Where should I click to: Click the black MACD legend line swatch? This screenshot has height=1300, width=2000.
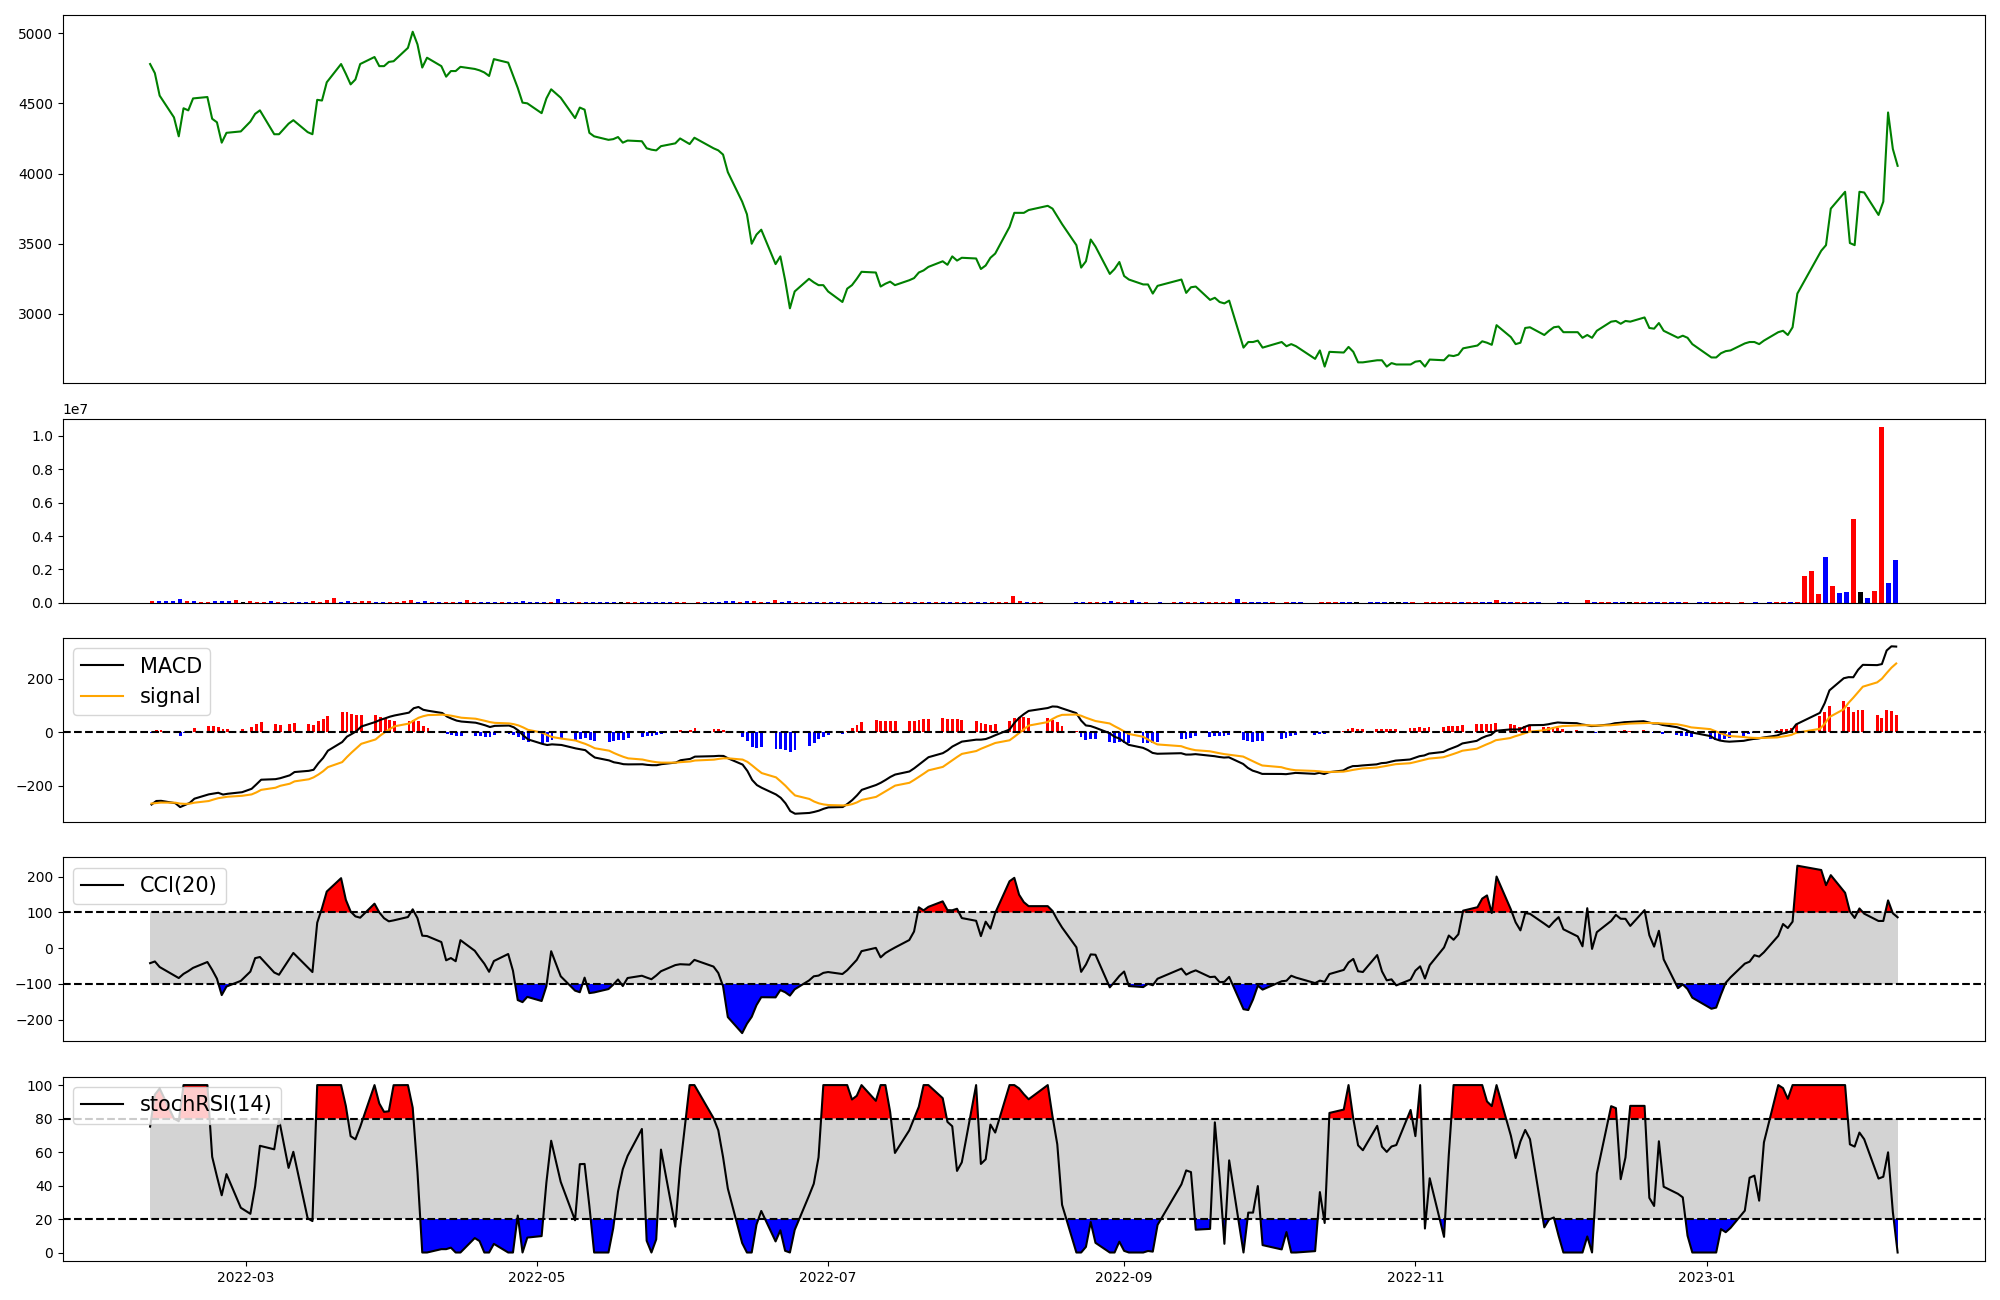[102, 666]
